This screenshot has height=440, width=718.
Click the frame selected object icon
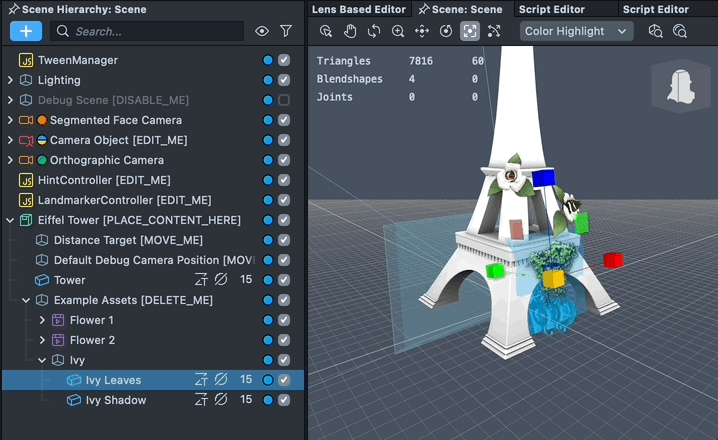pyautogui.click(x=470, y=31)
